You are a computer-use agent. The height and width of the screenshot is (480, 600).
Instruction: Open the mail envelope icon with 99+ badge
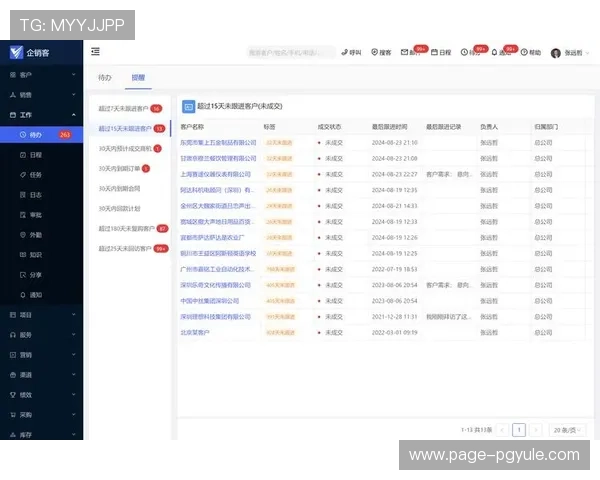pos(404,52)
